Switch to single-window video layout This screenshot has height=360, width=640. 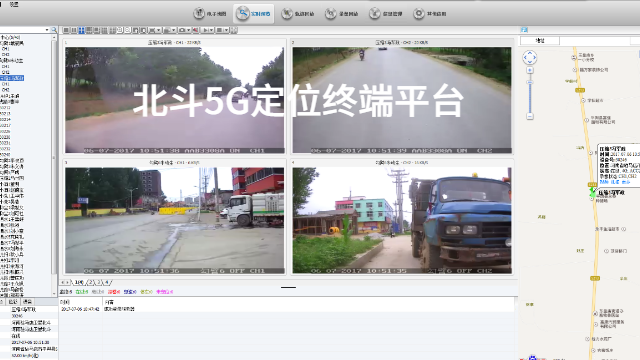(66, 30)
